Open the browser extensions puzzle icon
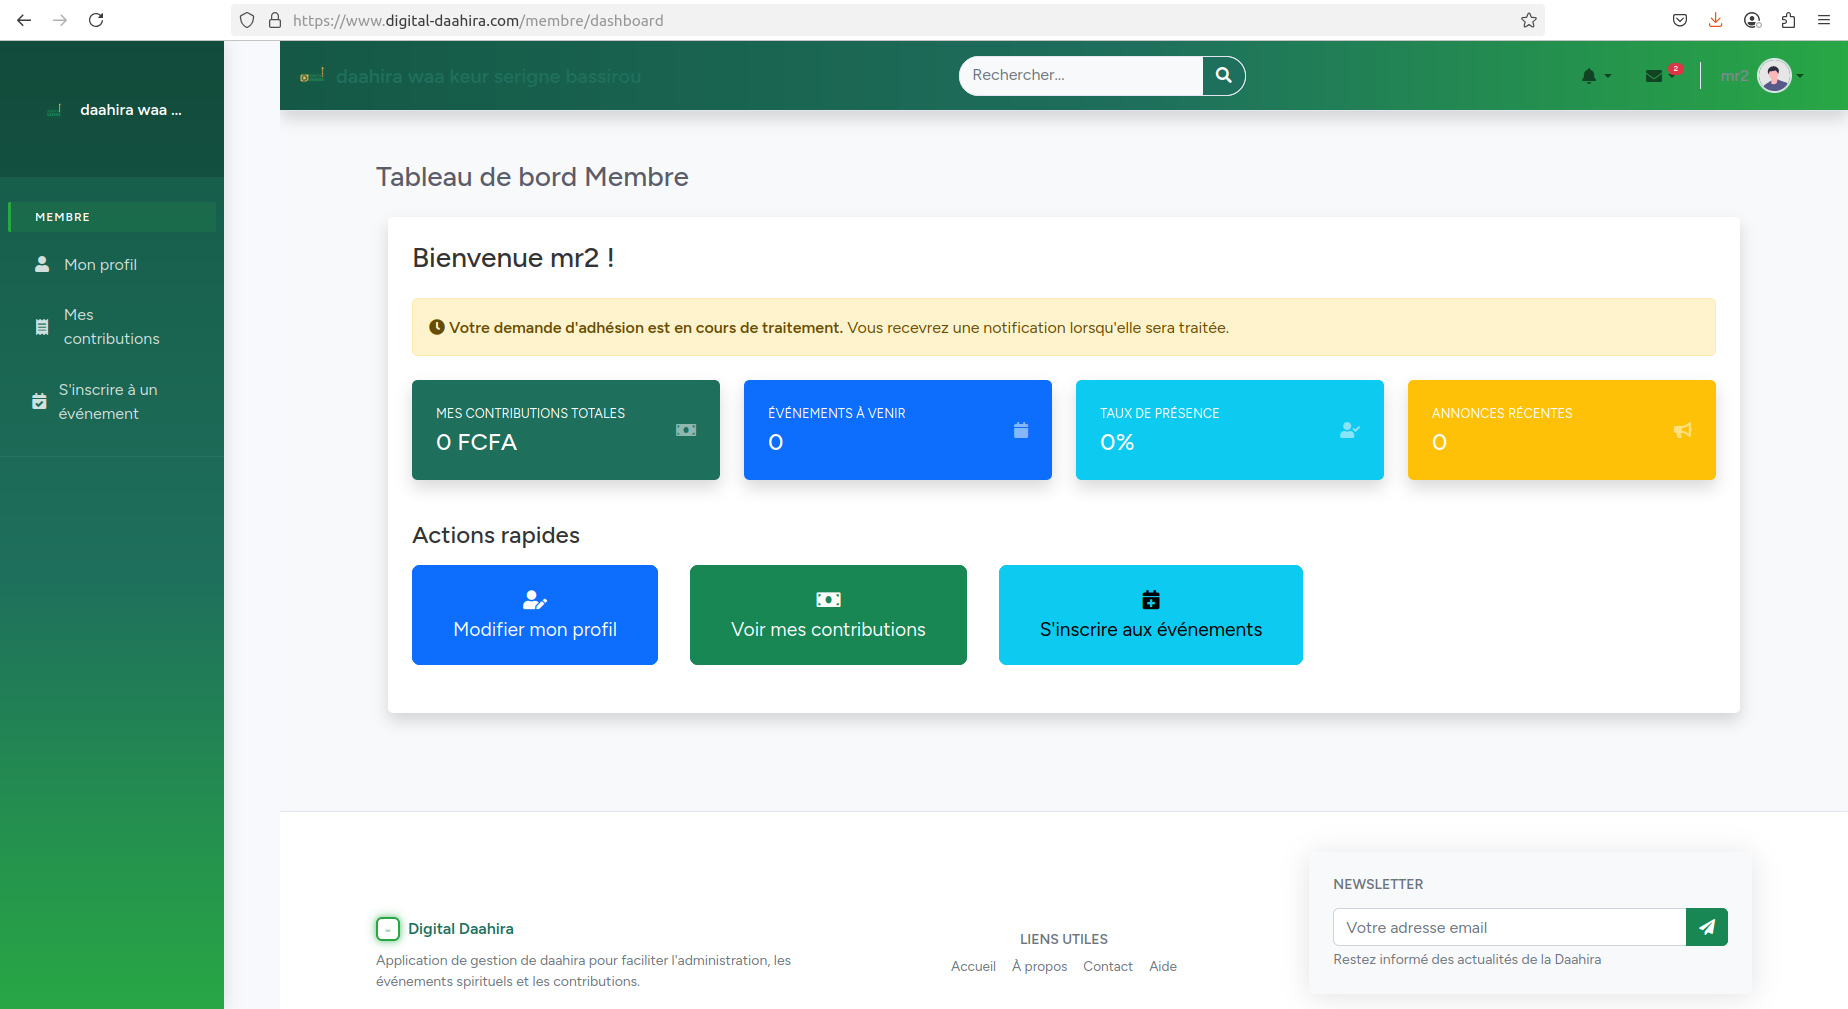 1788,20
